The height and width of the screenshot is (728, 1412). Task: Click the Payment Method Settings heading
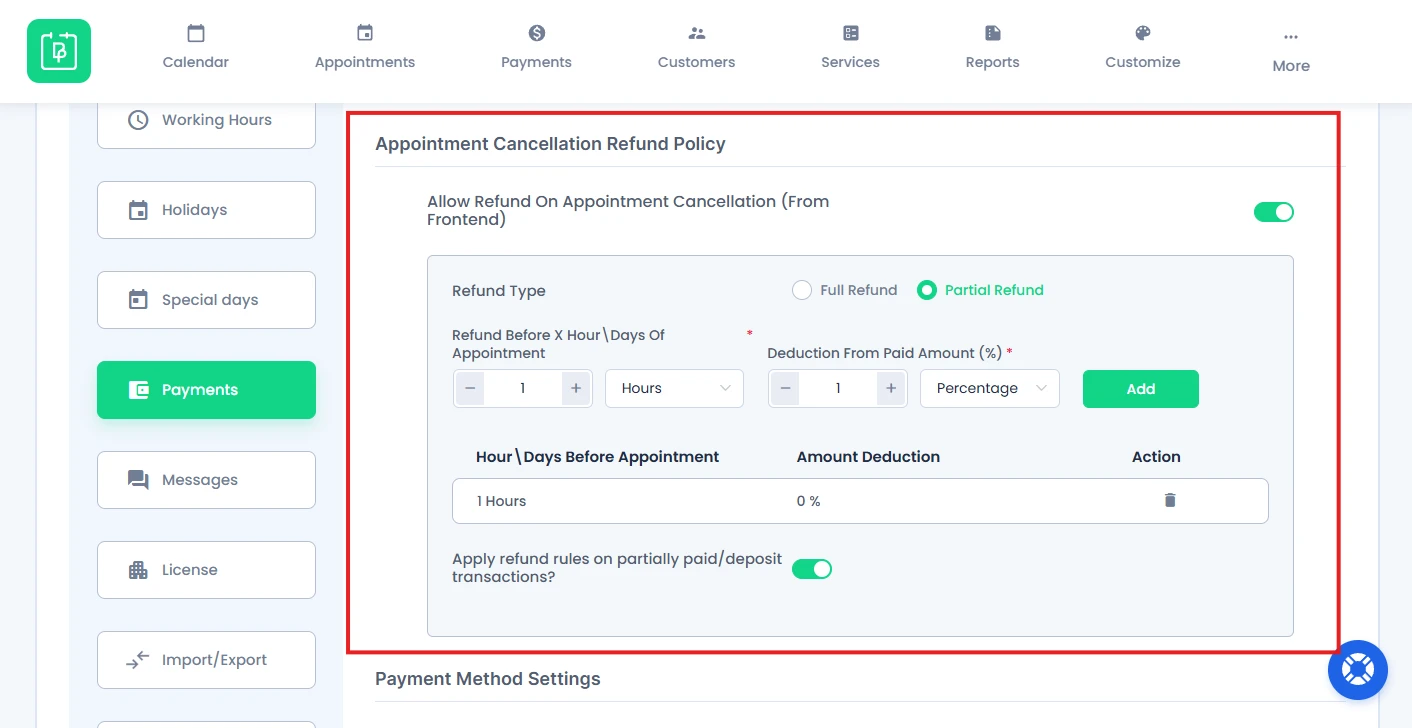(488, 679)
